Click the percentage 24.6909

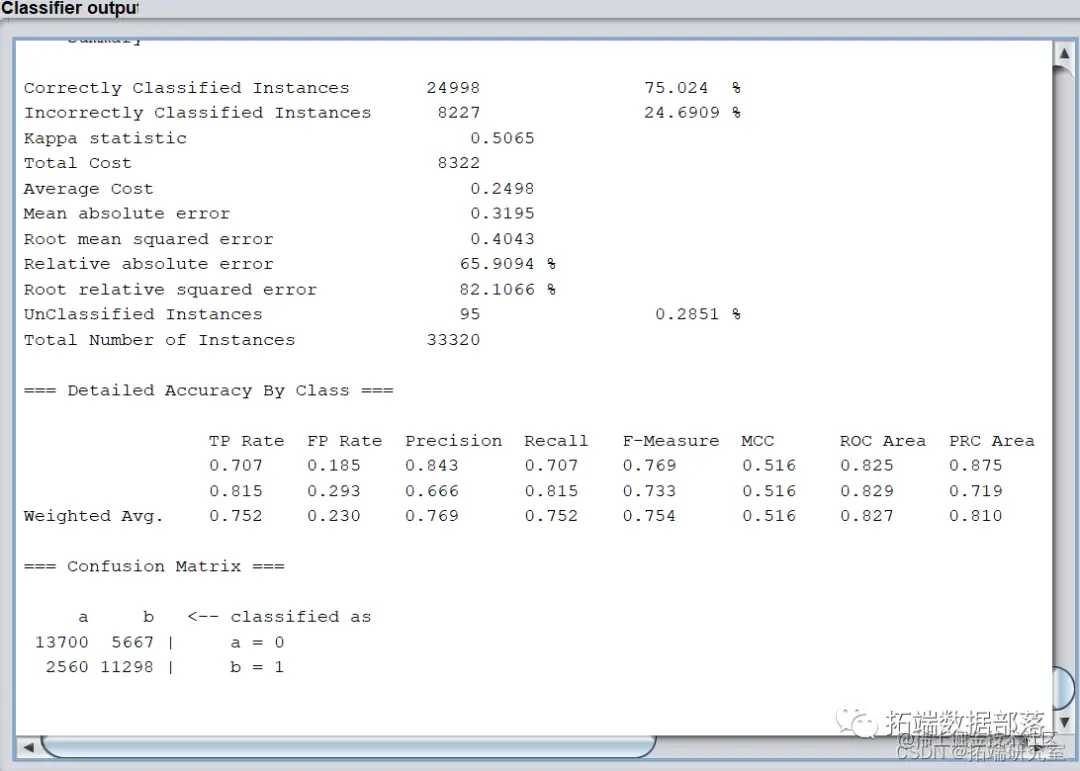pyautogui.click(x=682, y=113)
